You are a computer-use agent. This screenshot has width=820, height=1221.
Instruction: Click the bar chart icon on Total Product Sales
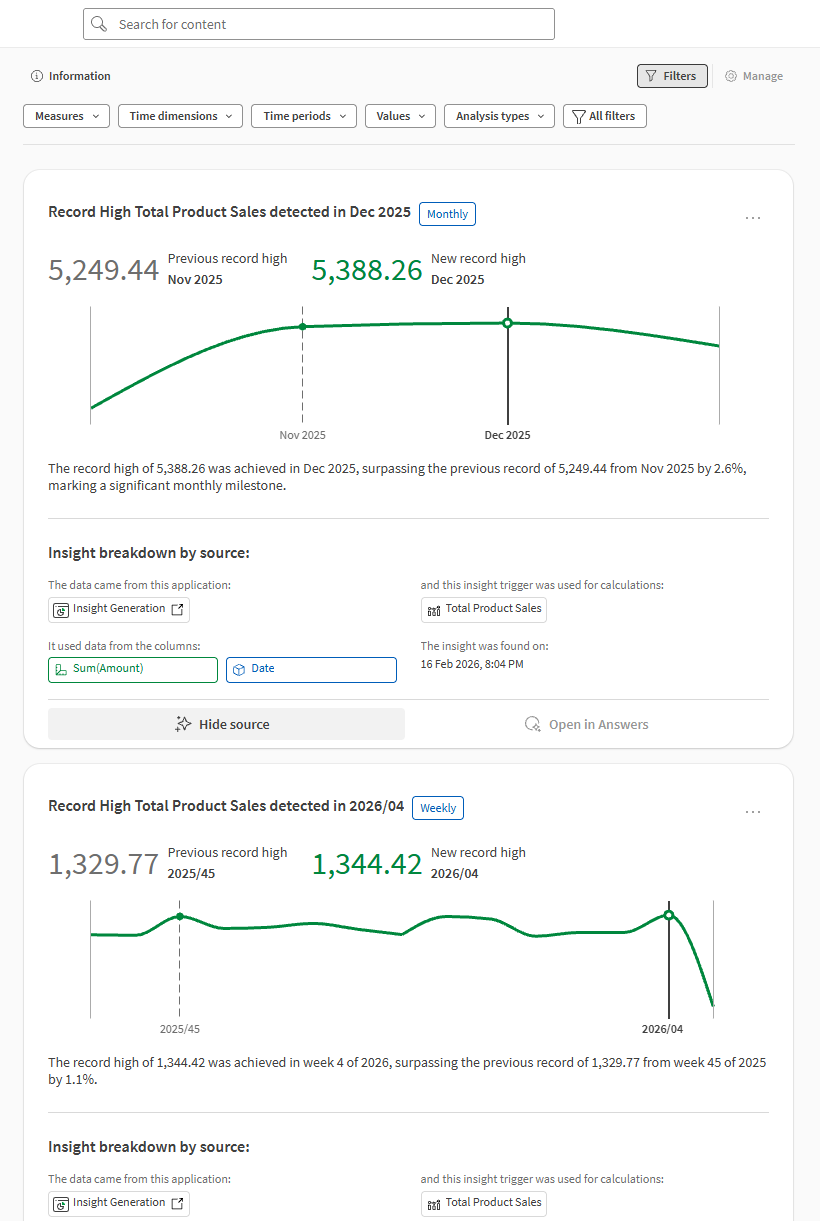434,609
